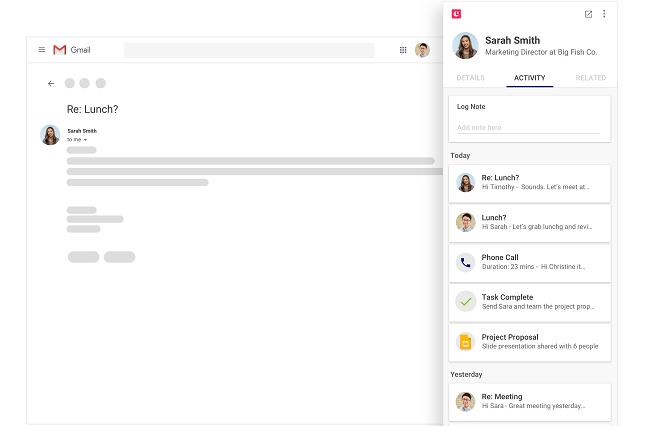Click the green checkmark icon

click(466, 301)
